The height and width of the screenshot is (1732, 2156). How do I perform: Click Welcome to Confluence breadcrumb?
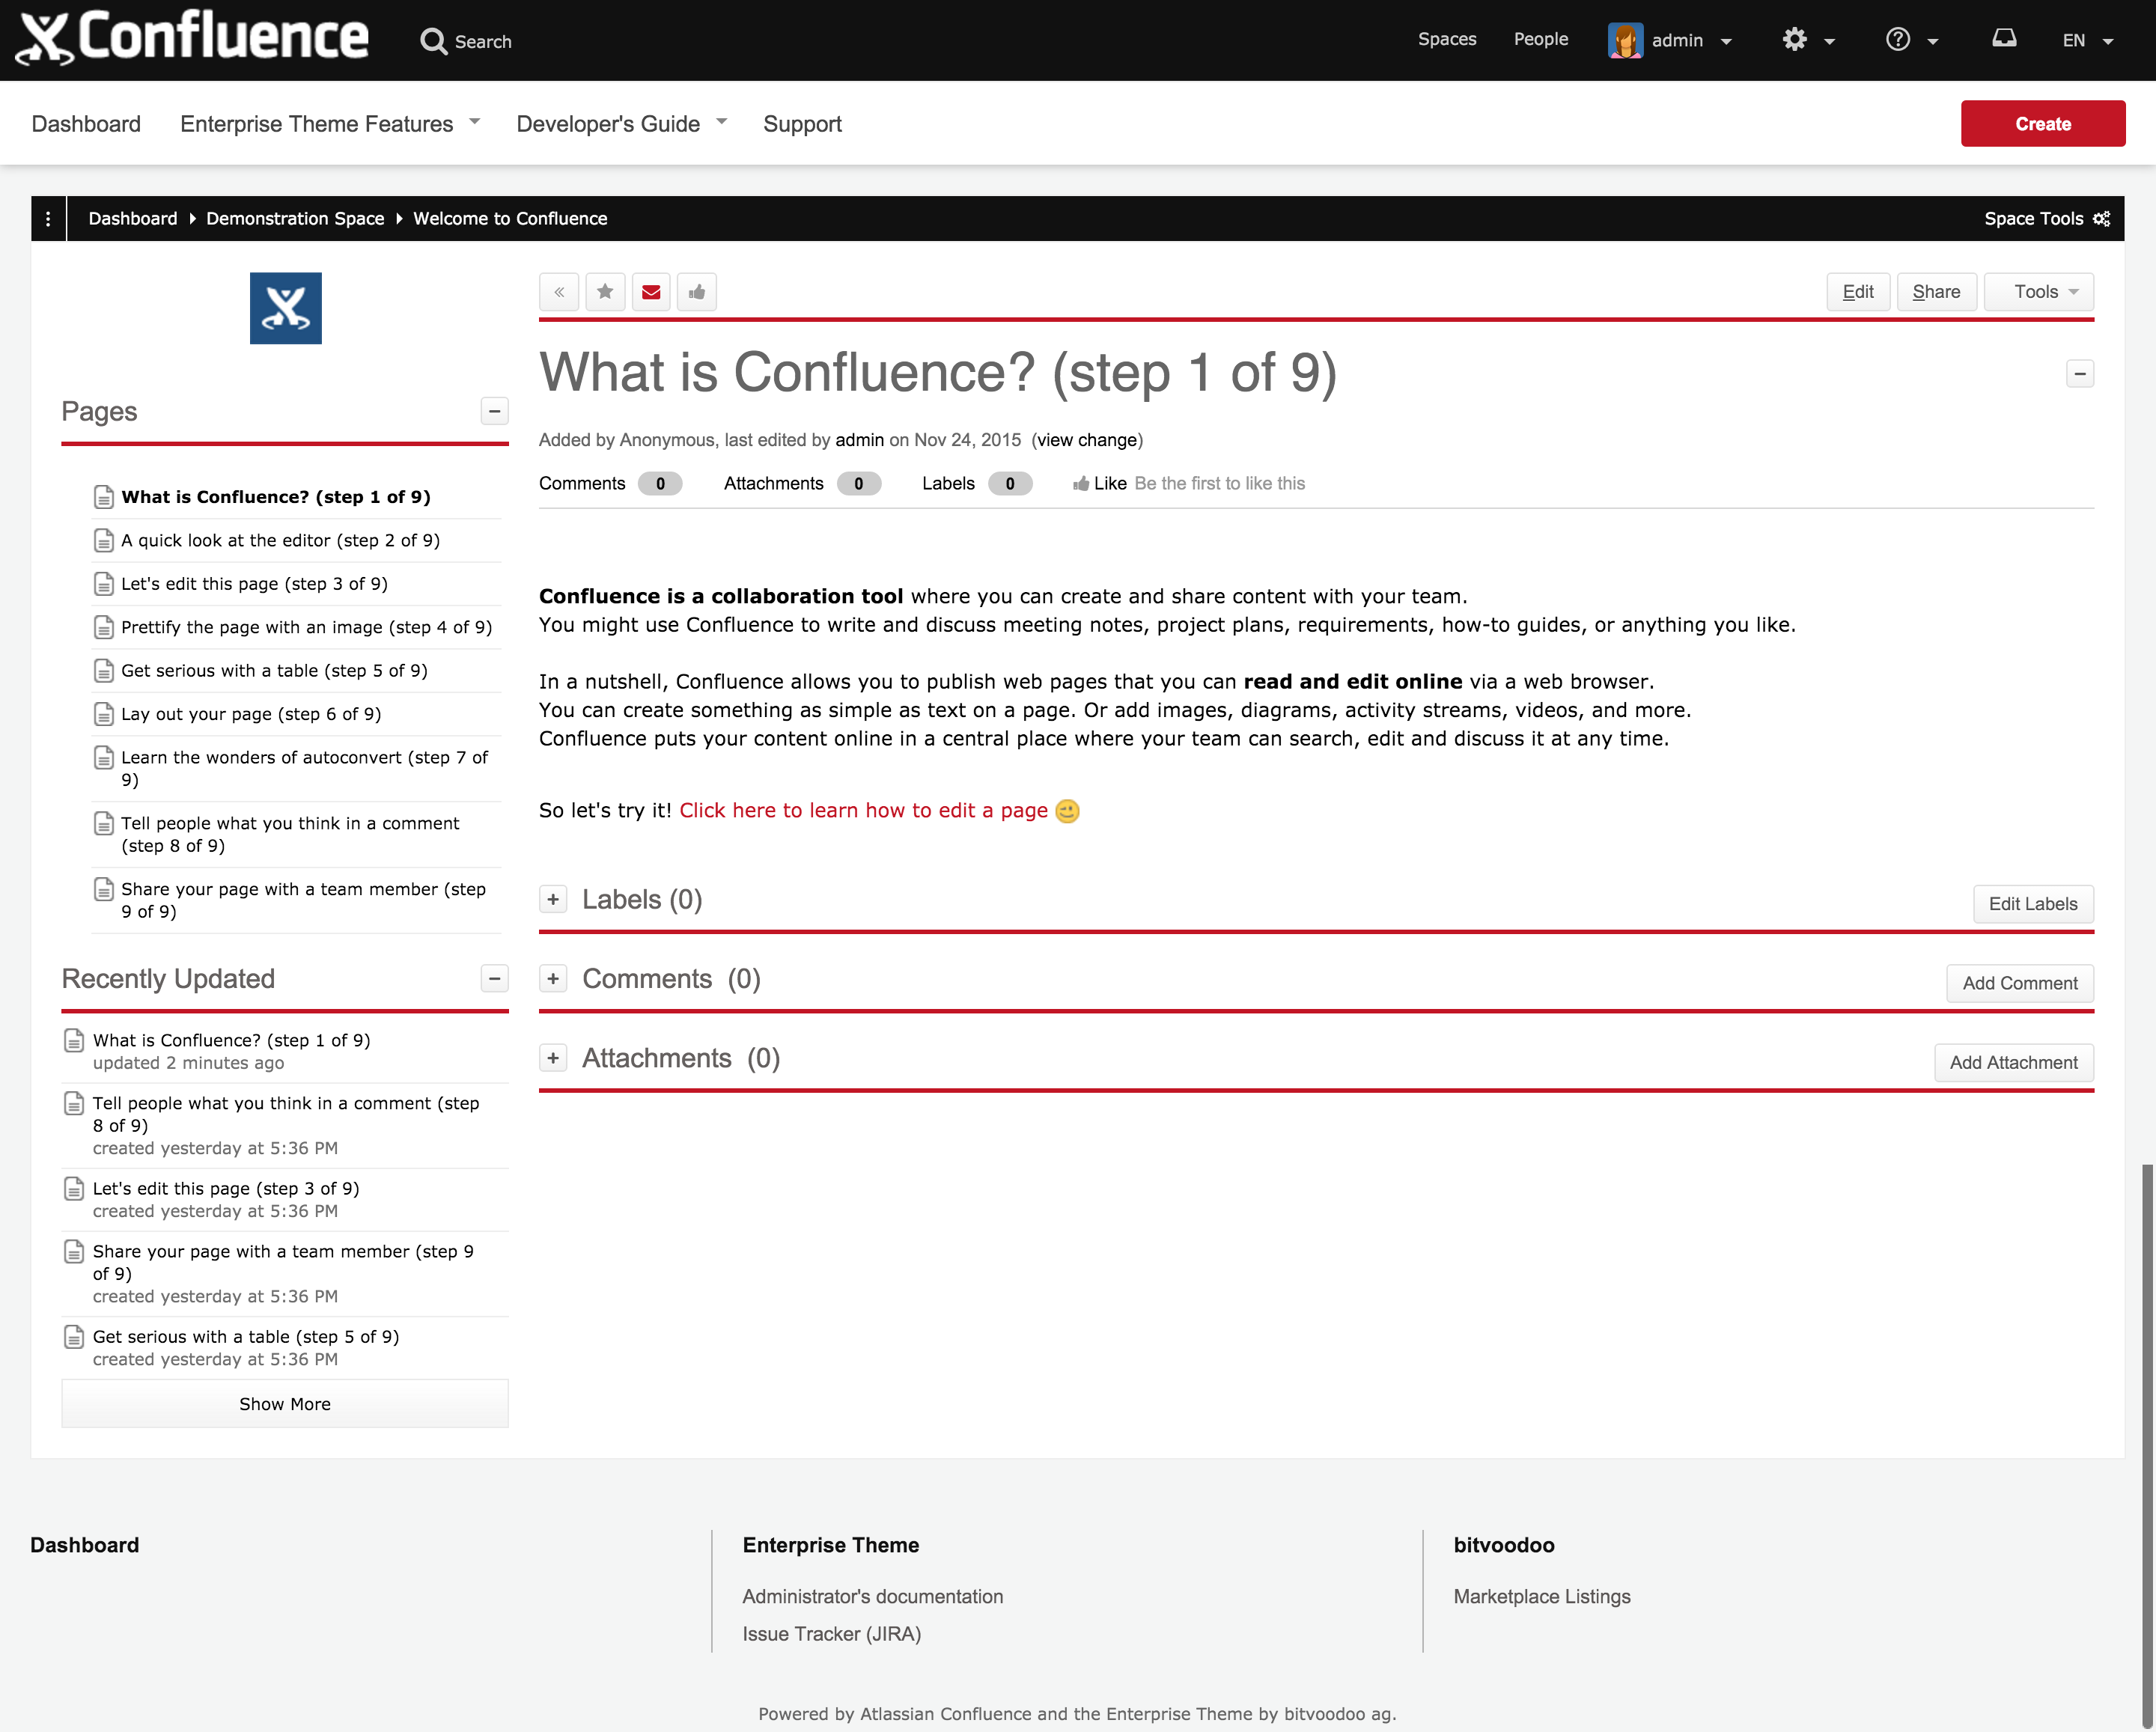pos(510,218)
